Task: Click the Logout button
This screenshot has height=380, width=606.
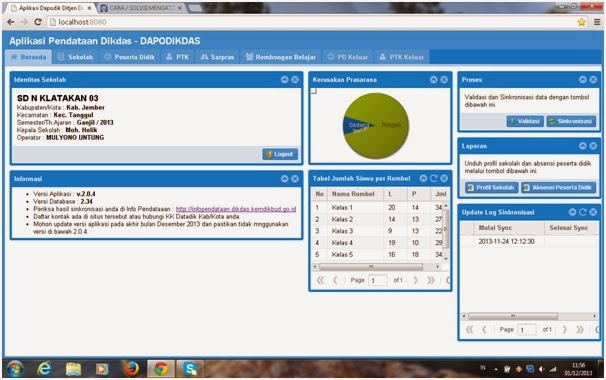Action: [x=280, y=154]
